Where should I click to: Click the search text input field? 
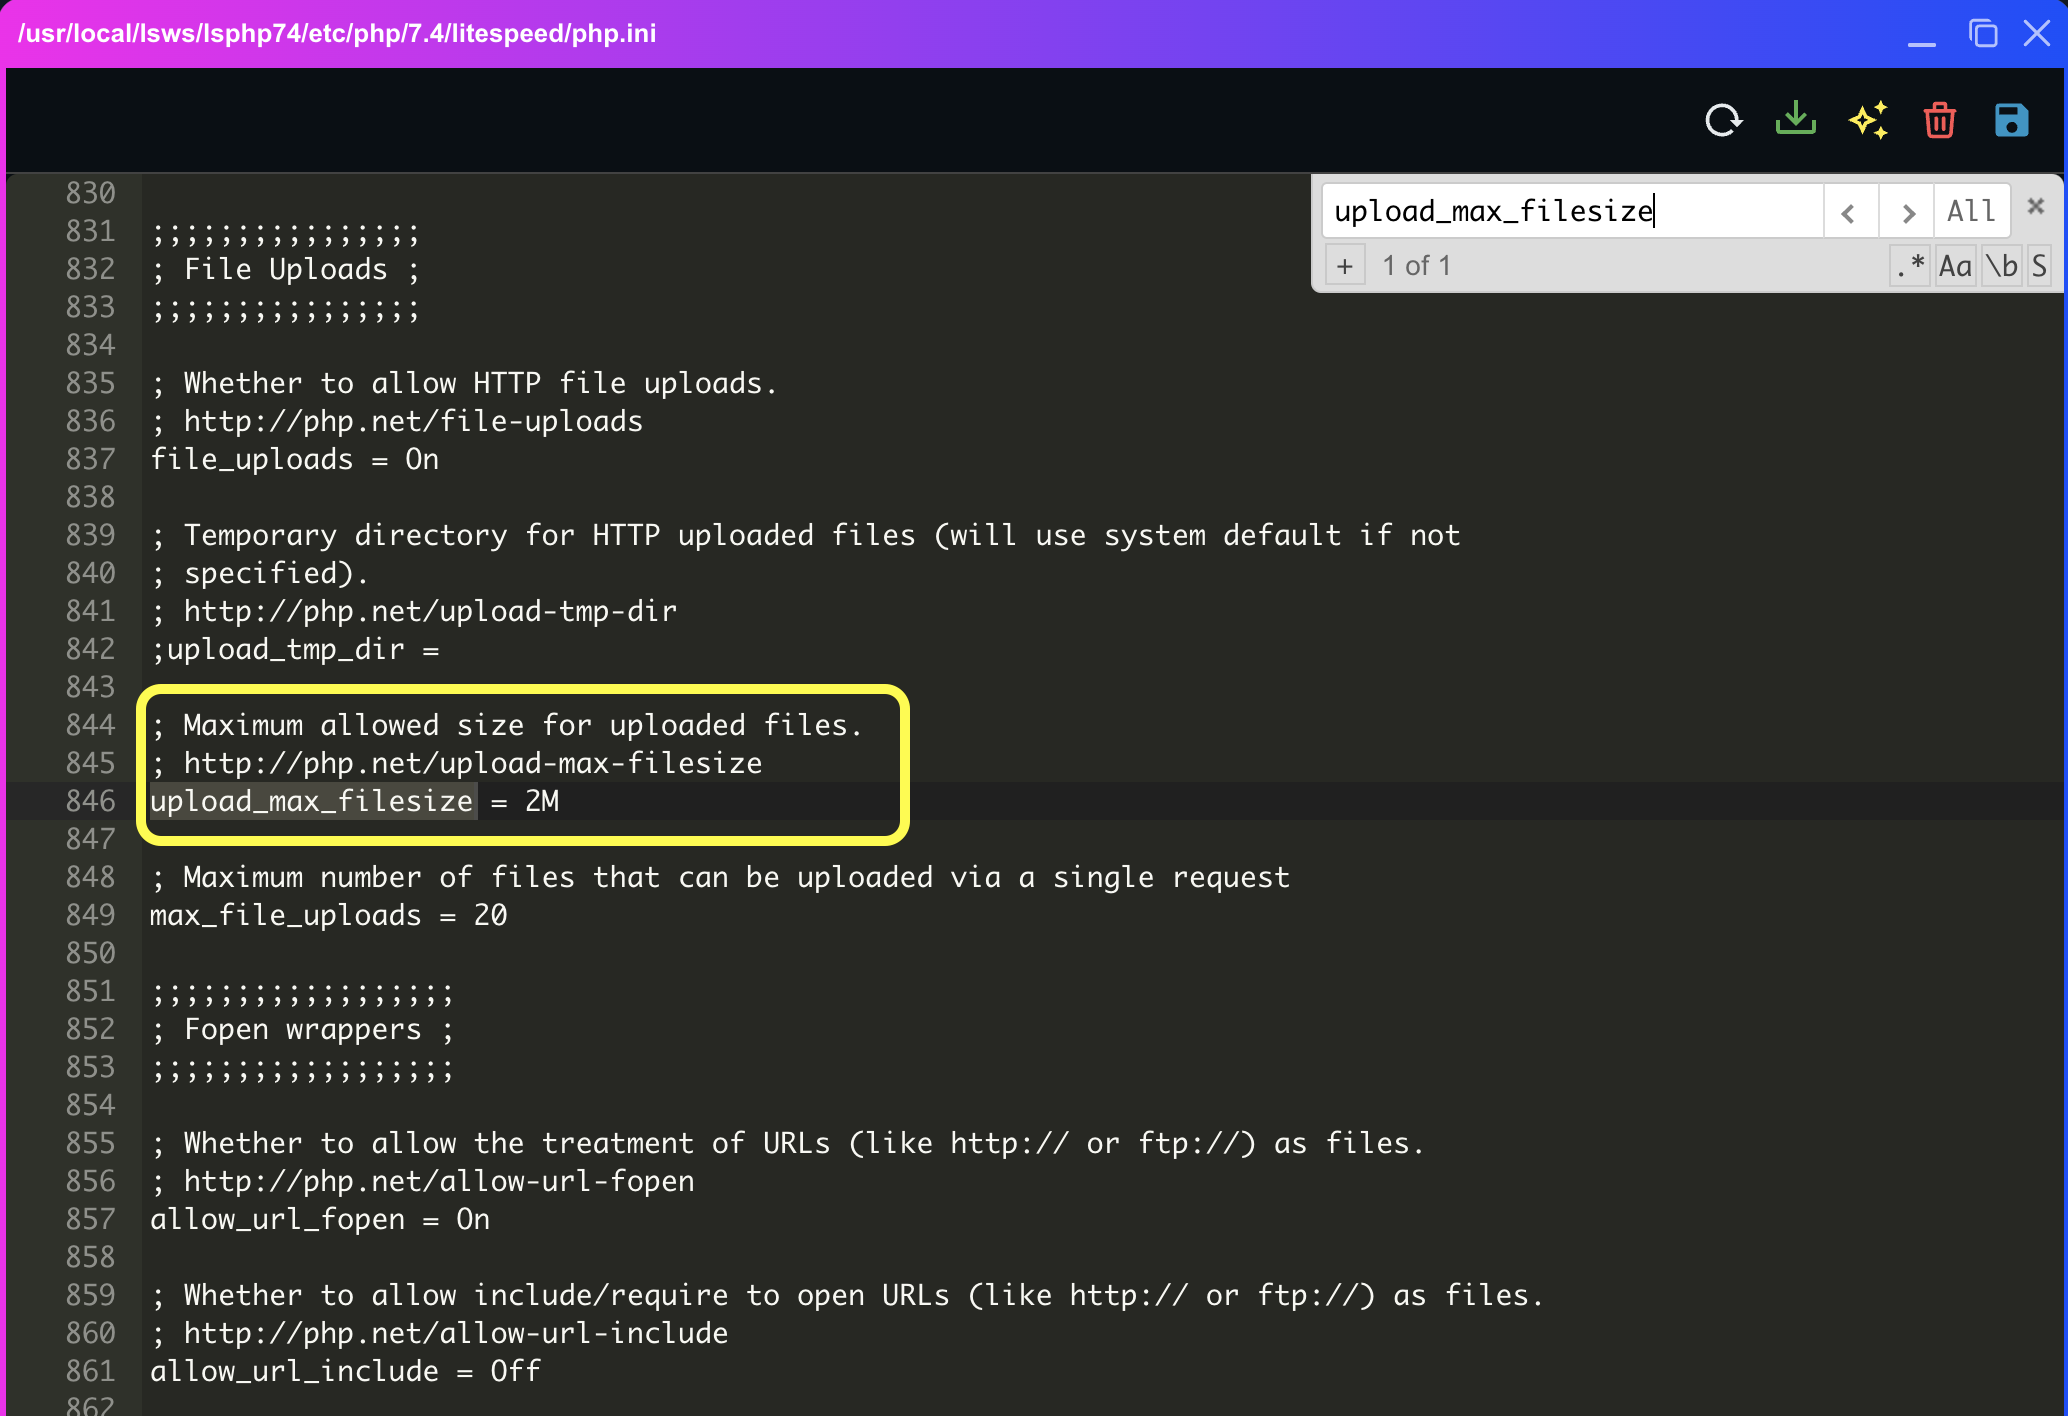(1570, 211)
